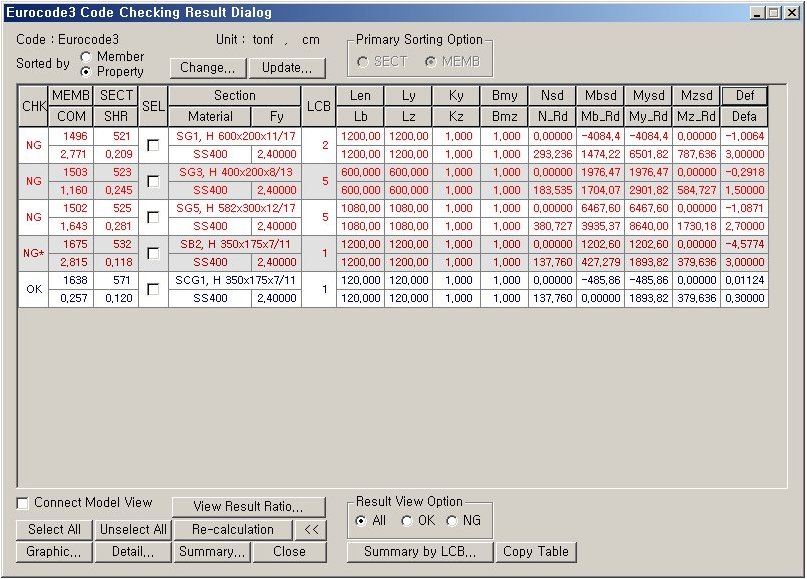
Task: Open the Detail... report
Action: pyautogui.click(x=133, y=552)
